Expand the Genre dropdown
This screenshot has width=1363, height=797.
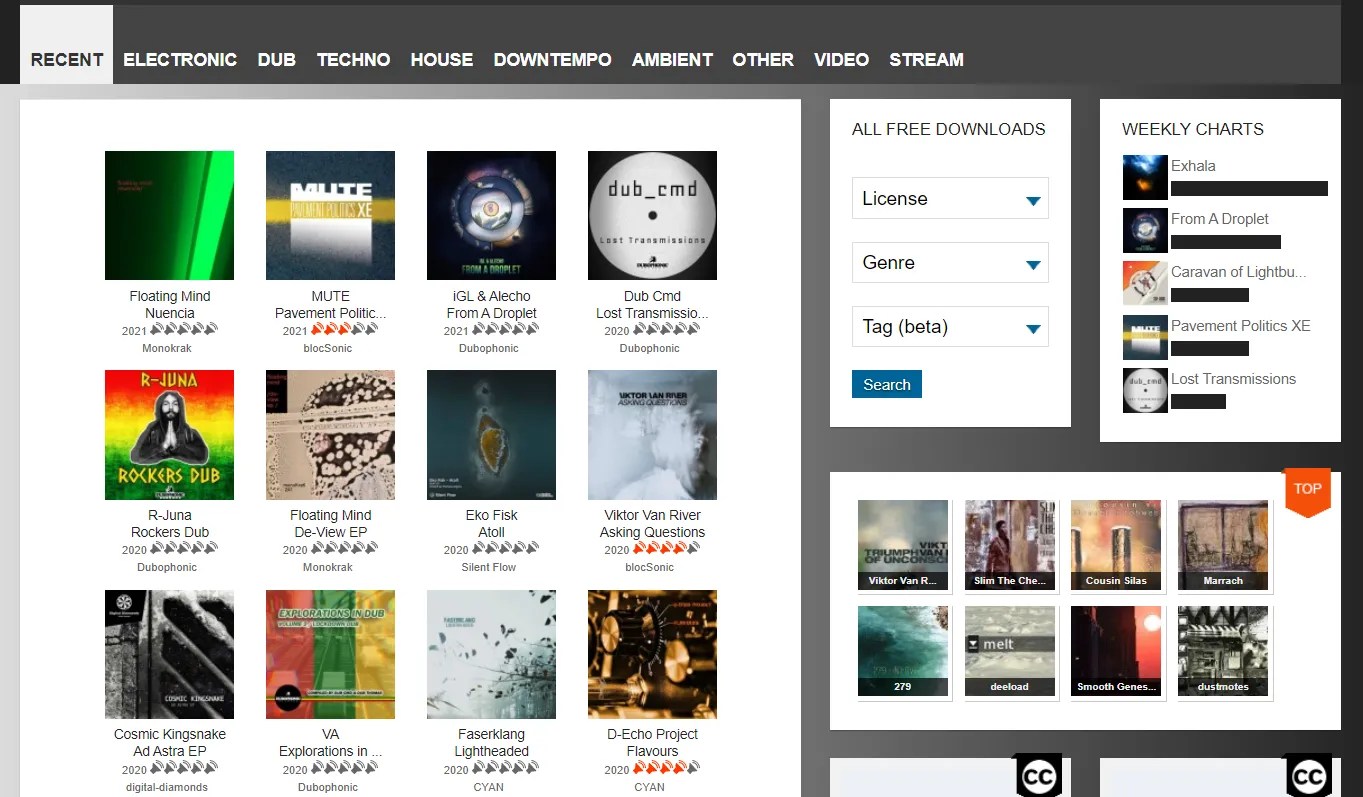950,262
